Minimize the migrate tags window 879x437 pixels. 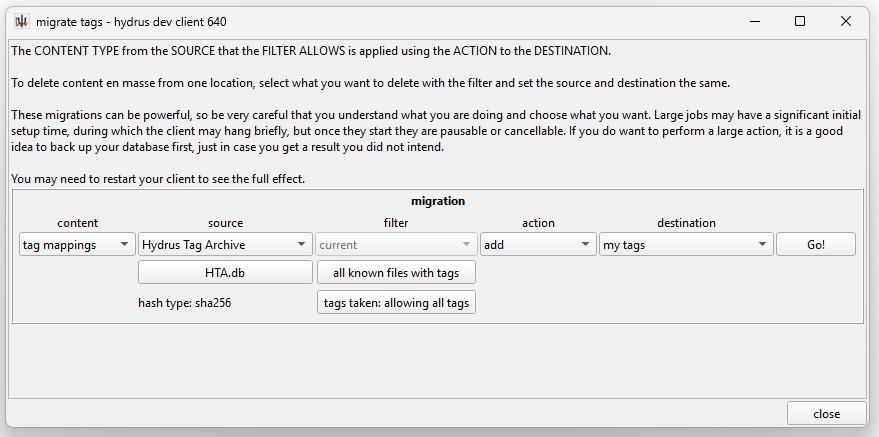tap(754, 21)
